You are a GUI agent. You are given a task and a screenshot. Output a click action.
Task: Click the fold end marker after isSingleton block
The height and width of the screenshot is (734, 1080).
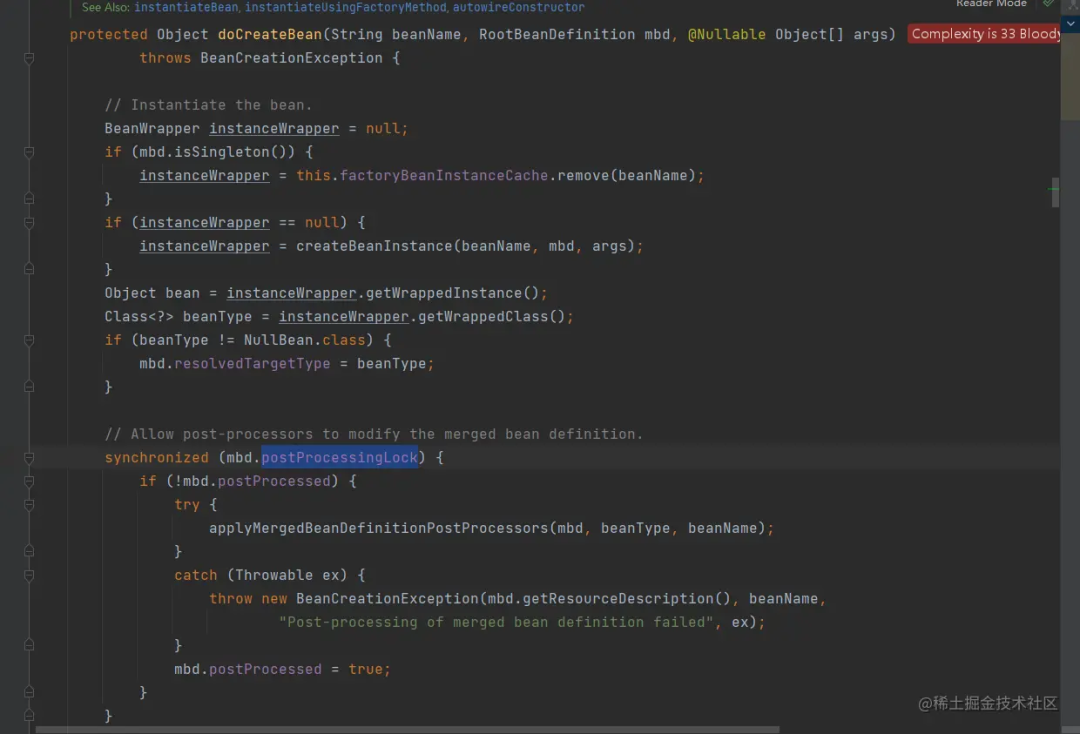pos(29,199)
